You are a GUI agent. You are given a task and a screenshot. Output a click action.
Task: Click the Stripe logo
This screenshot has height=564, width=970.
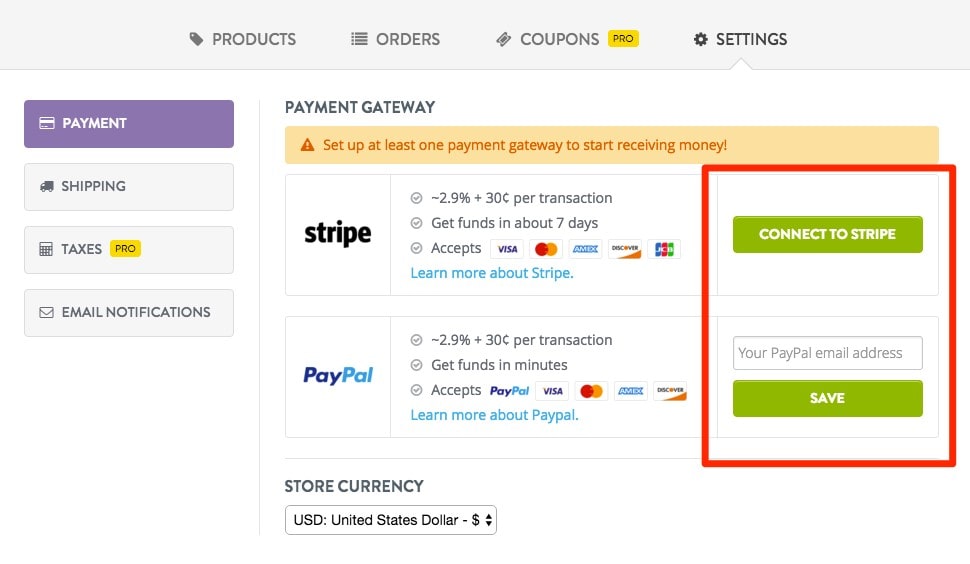pyautogui.click(x=337, y=234)
